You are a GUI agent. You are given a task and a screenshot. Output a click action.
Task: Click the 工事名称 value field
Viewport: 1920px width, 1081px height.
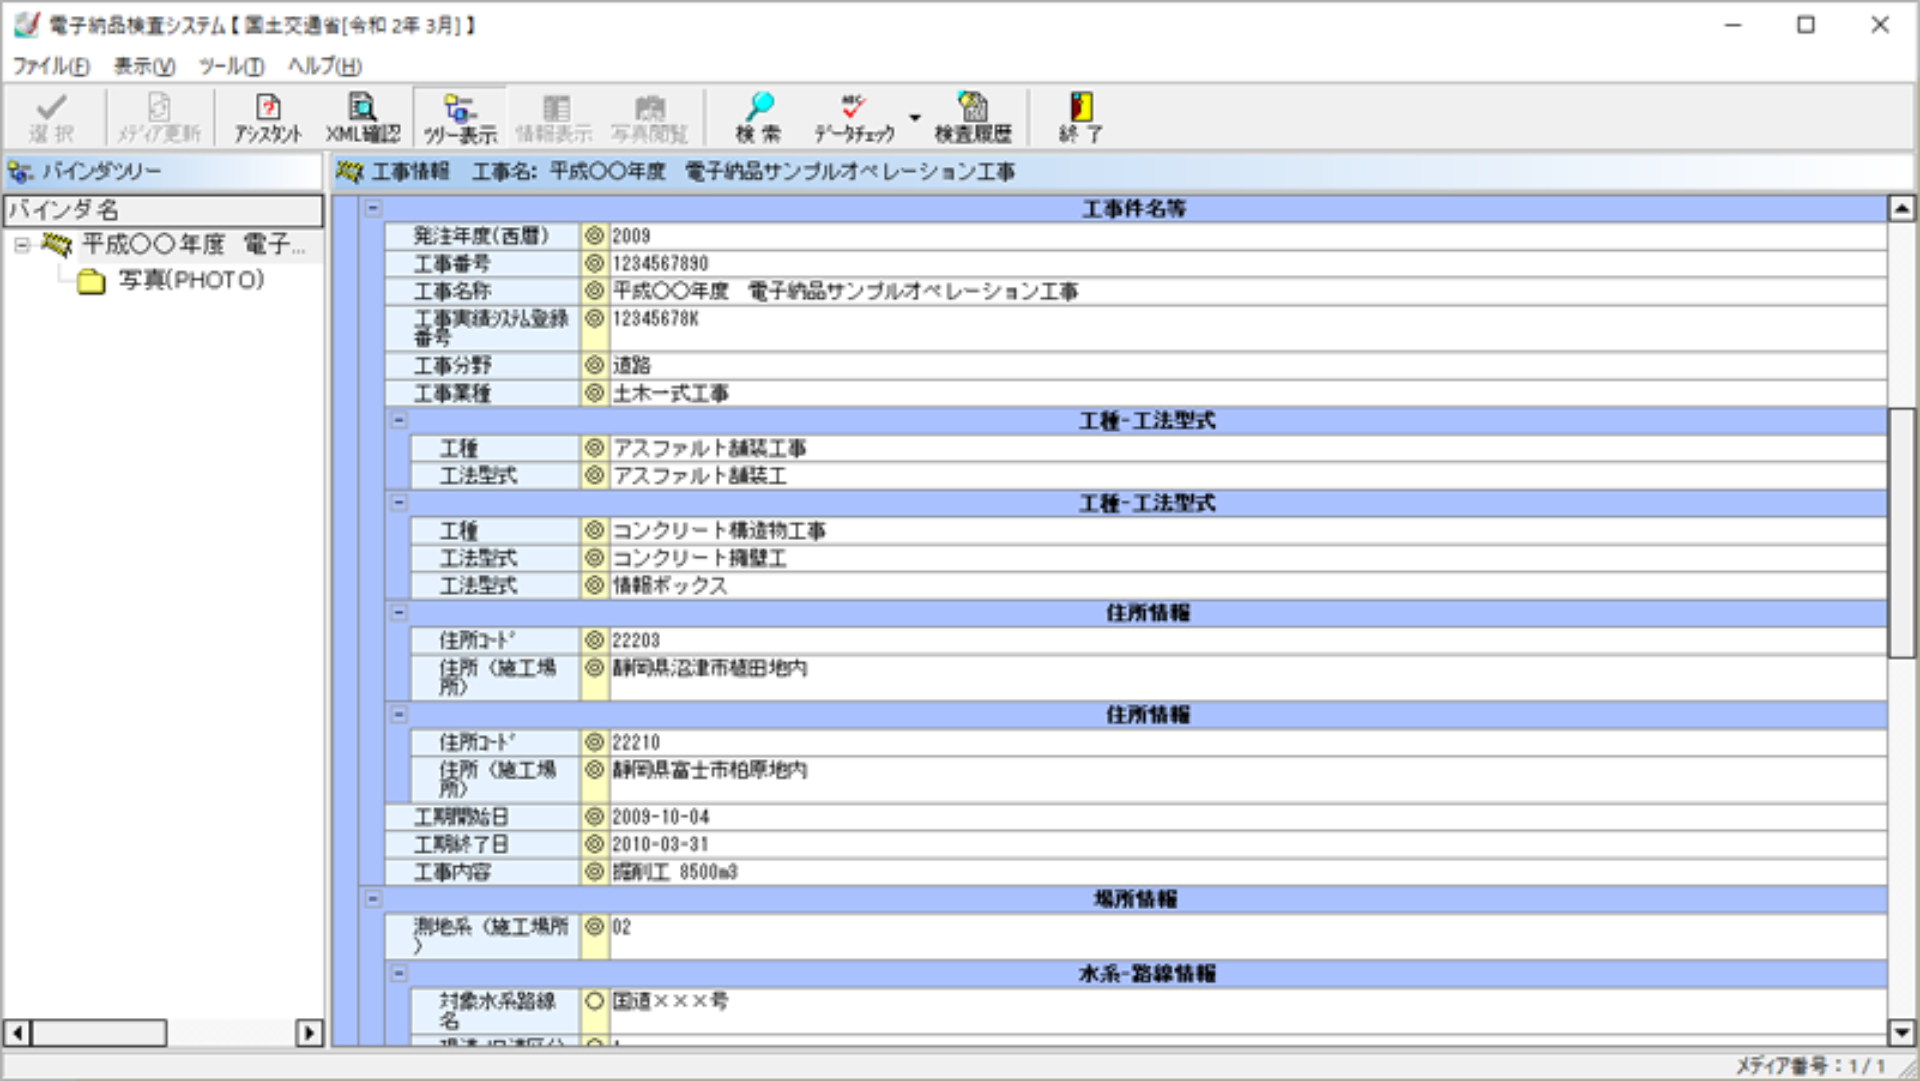(x=845, y=291)
